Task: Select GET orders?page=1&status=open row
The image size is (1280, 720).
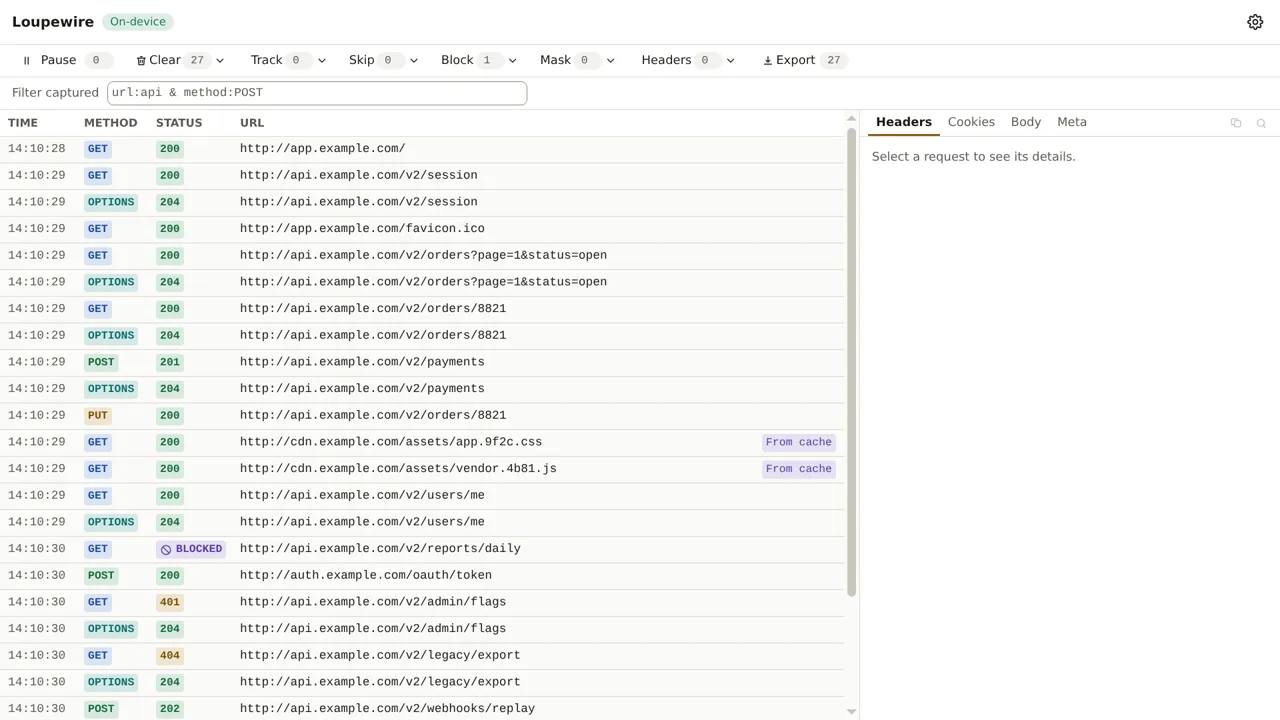Action: (x=422, y=256)
